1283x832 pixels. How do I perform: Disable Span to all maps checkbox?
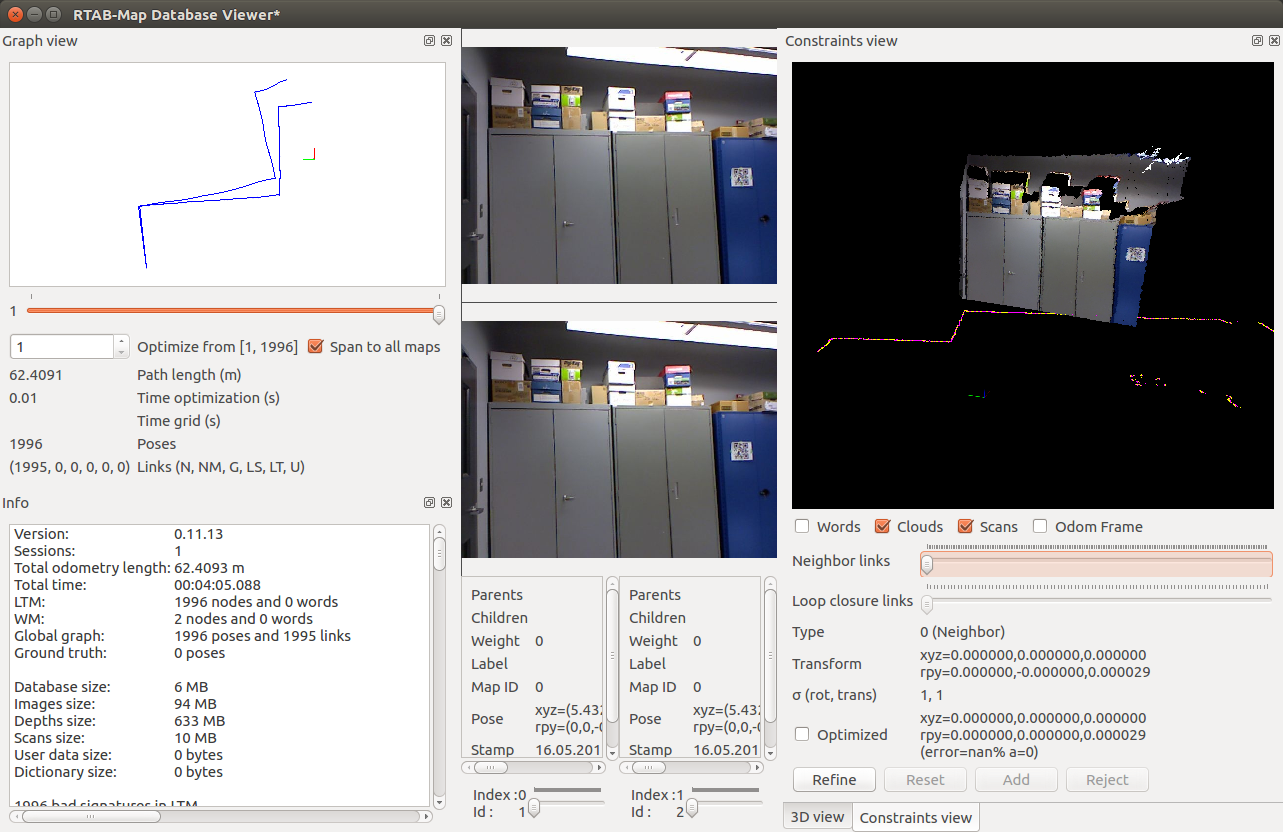316,346
